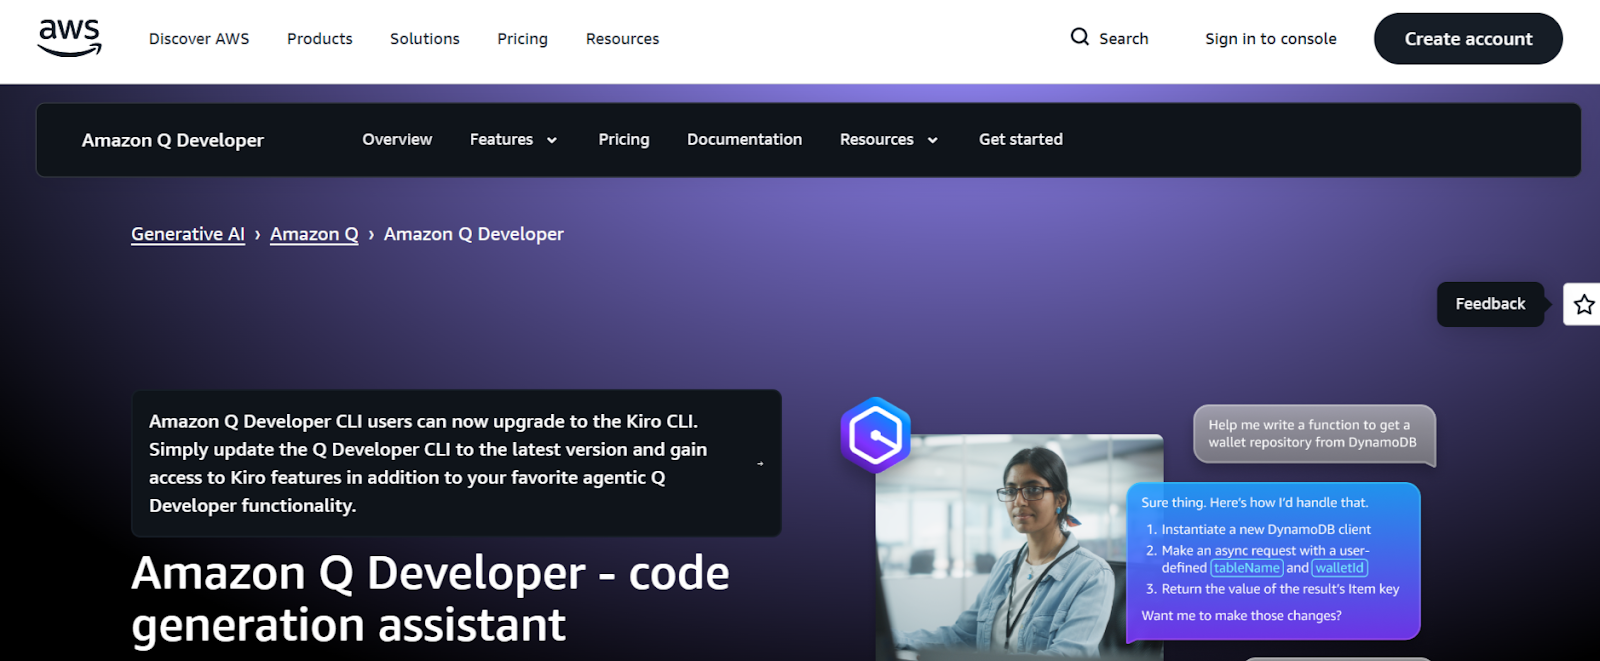The width and height of the screenshot is (1600, 661).
Task: Click the Search text label
Action: [x=1124, y=39]
